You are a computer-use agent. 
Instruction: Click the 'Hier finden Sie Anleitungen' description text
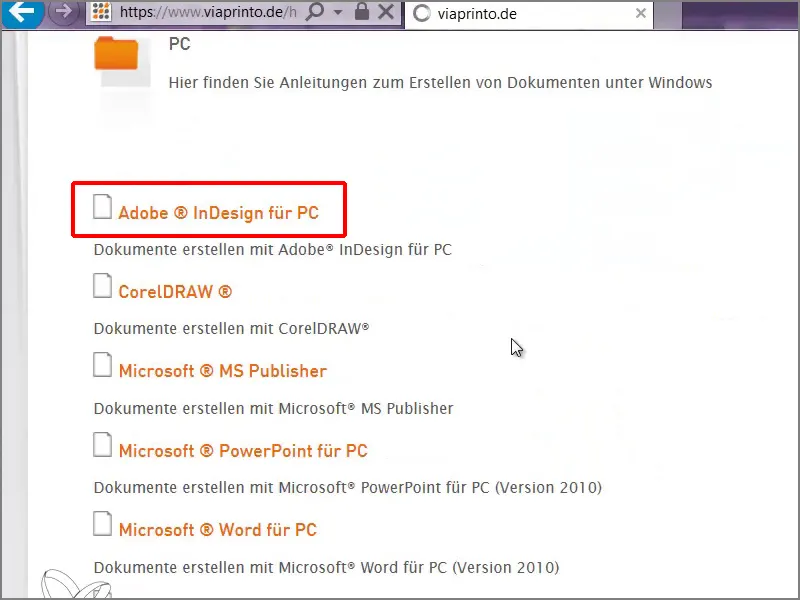click(x=440, y=83)
